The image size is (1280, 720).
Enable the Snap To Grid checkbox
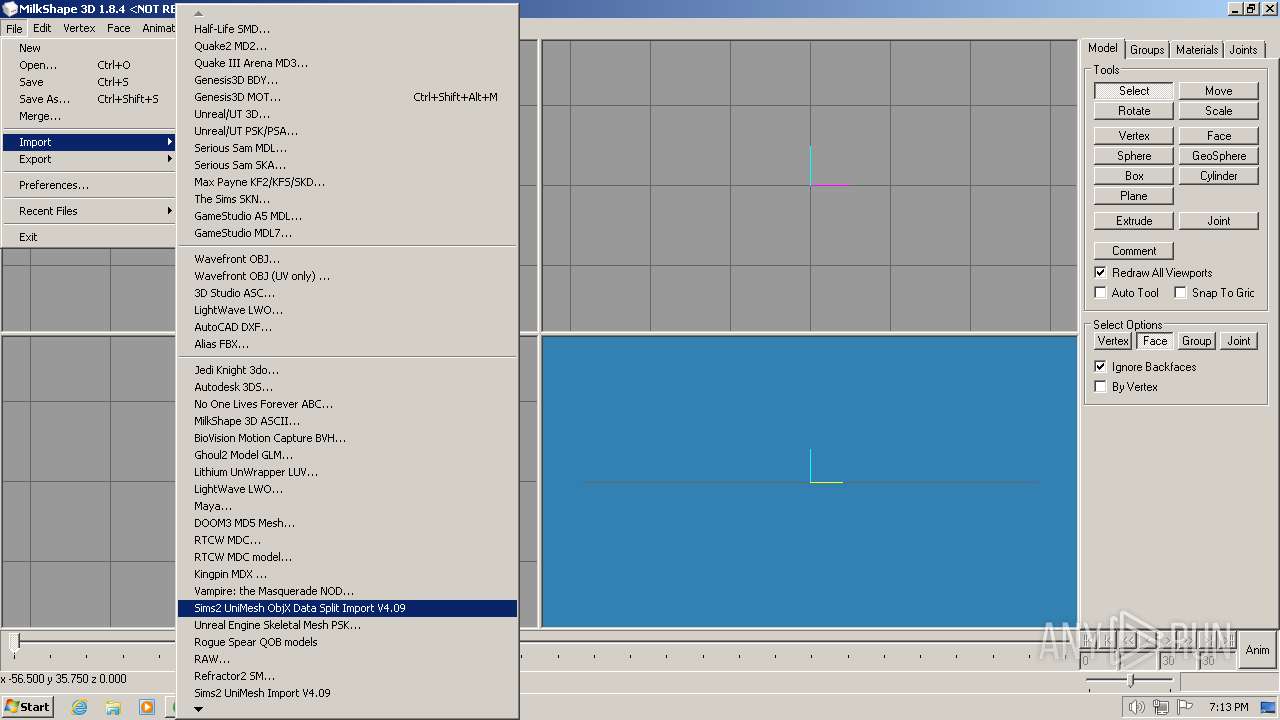tap(1181, 293)
